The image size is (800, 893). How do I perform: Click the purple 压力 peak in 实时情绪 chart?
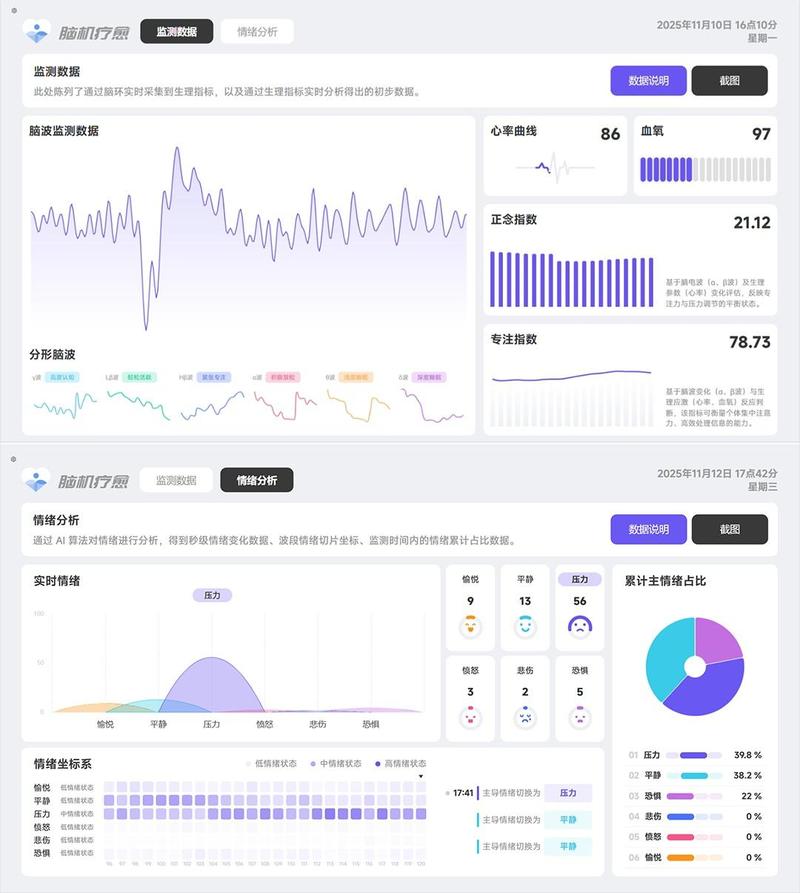click(x=211, y=683)
